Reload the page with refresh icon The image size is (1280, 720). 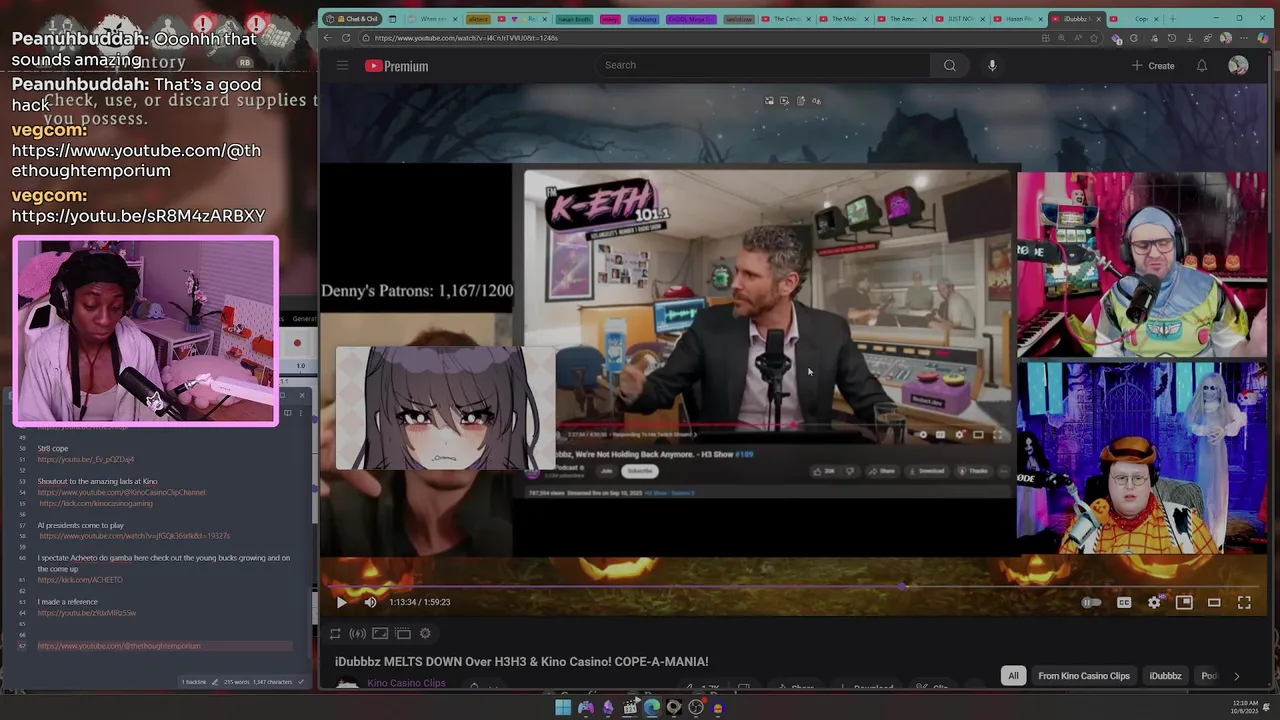346,38
